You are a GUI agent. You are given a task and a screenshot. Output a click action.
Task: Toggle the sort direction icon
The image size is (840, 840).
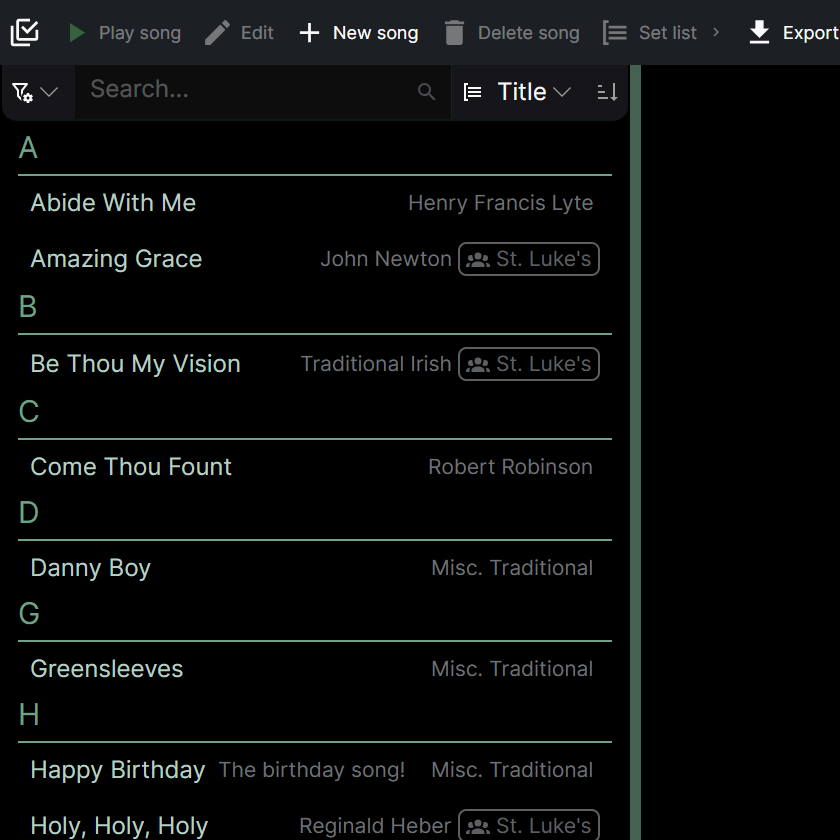click(x=608, y=92)
